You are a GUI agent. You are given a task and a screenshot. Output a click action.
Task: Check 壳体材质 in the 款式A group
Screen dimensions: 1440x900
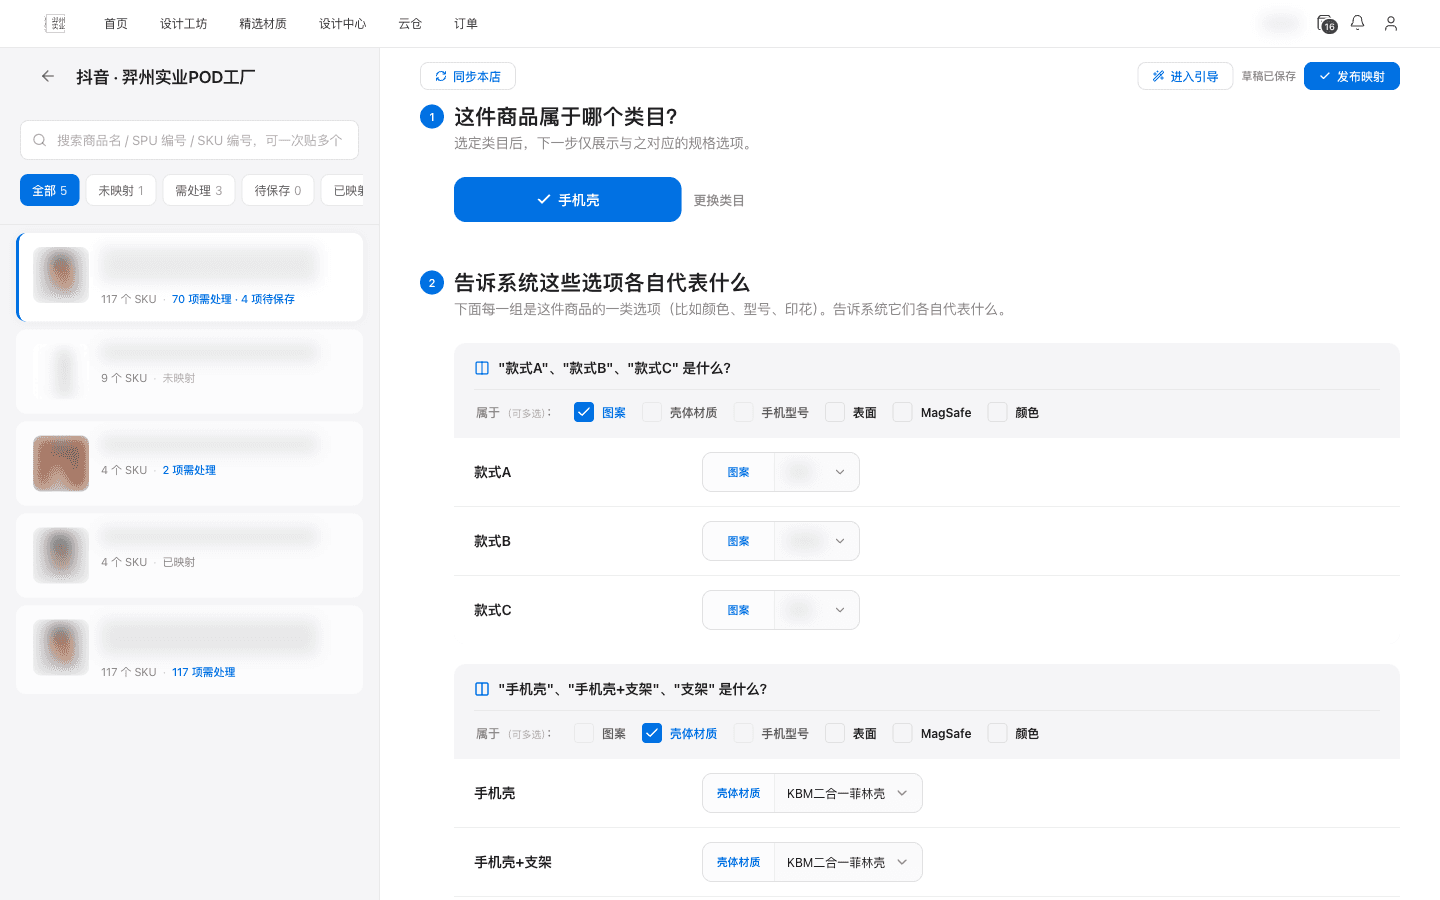[652, 412]
